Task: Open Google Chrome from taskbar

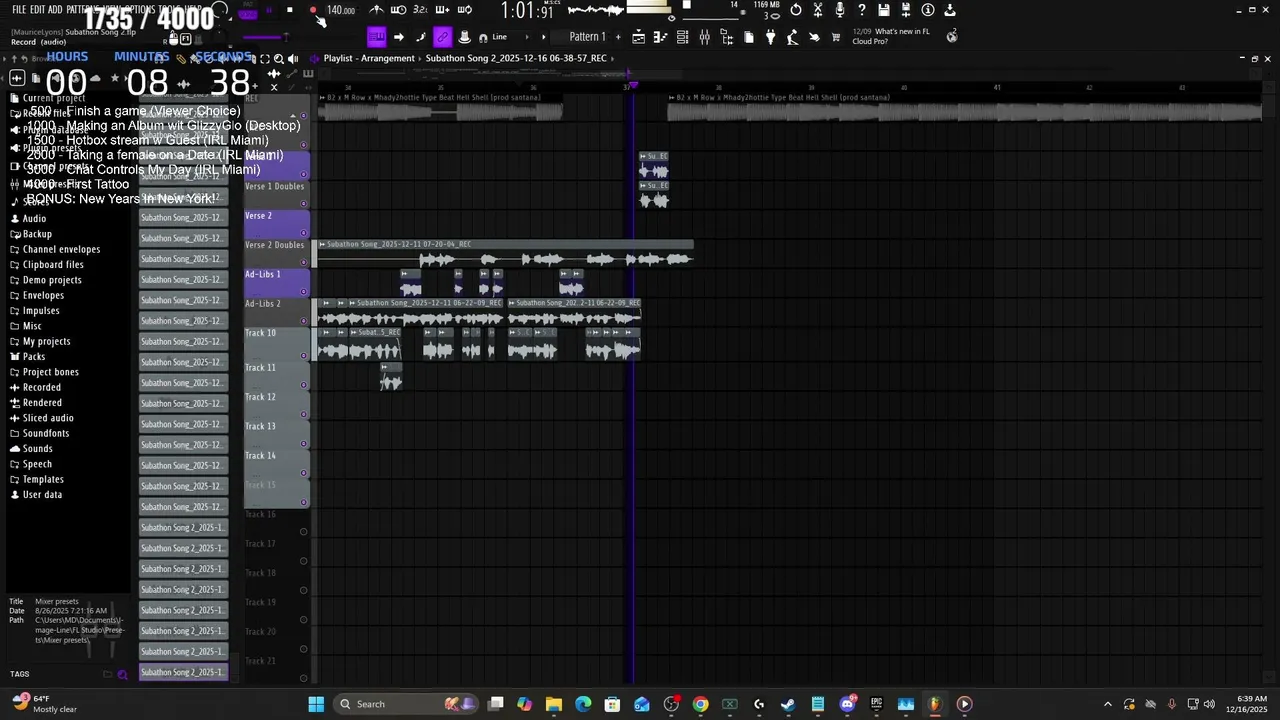Action: tap(700, 704)
